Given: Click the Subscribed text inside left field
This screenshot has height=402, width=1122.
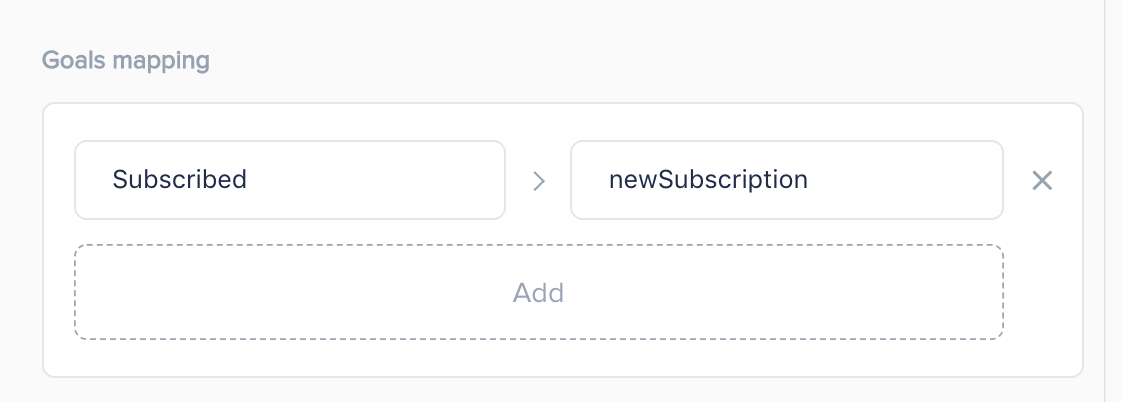Looking at the screenshot, I should coord(180,179).
